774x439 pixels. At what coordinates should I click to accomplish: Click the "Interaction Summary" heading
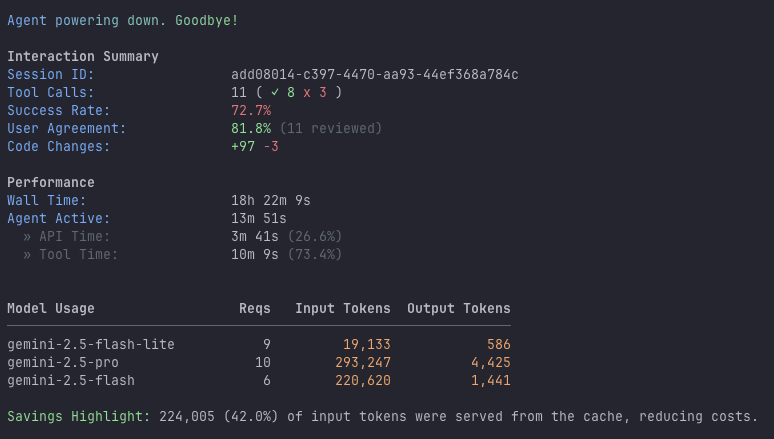click(83, 57)
